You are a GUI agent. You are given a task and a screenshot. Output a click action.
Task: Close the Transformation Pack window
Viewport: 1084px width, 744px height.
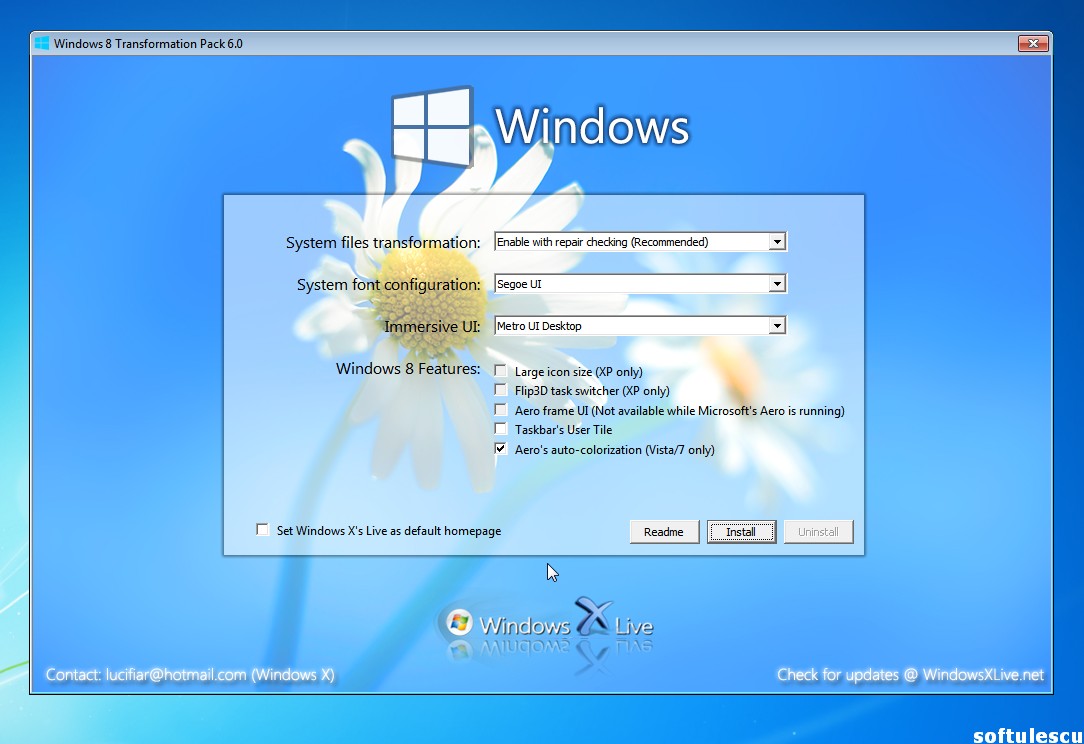(x=1033, y=44)
